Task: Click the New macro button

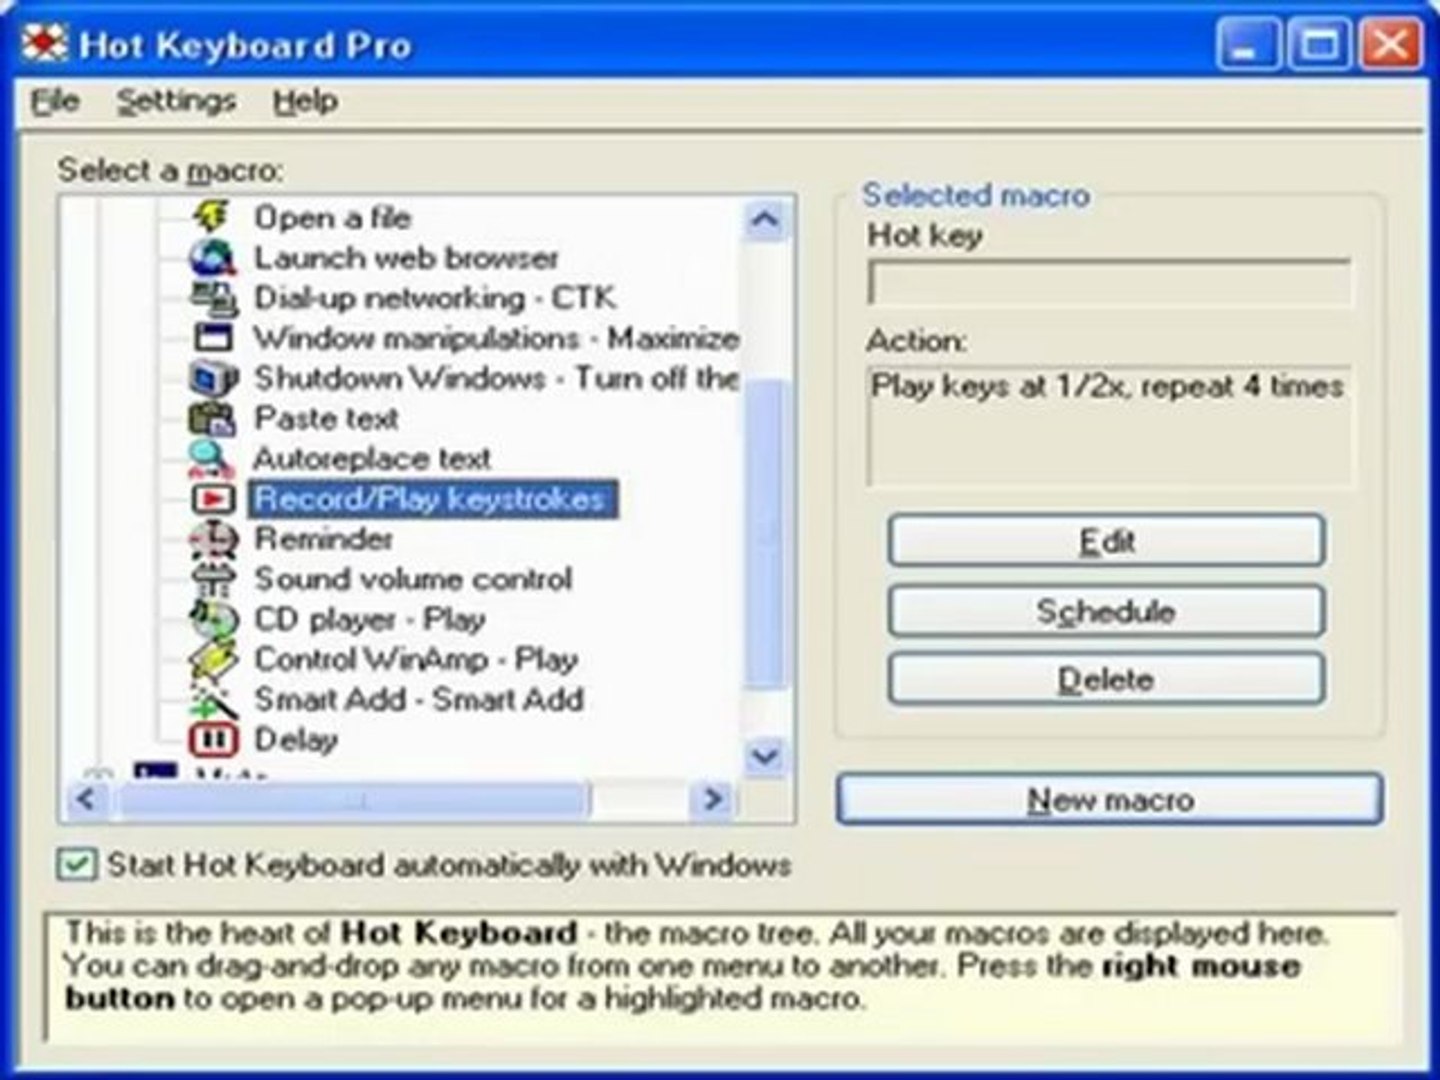Action: 1110,799
